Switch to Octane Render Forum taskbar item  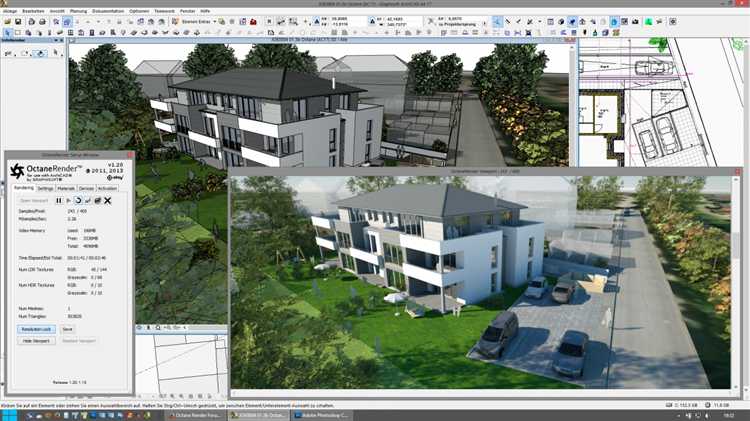[x=195, y=415]
